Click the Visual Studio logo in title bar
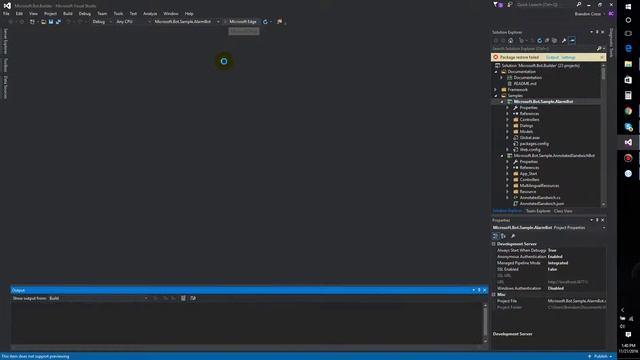640x360 pixels. tap(7, 5)
